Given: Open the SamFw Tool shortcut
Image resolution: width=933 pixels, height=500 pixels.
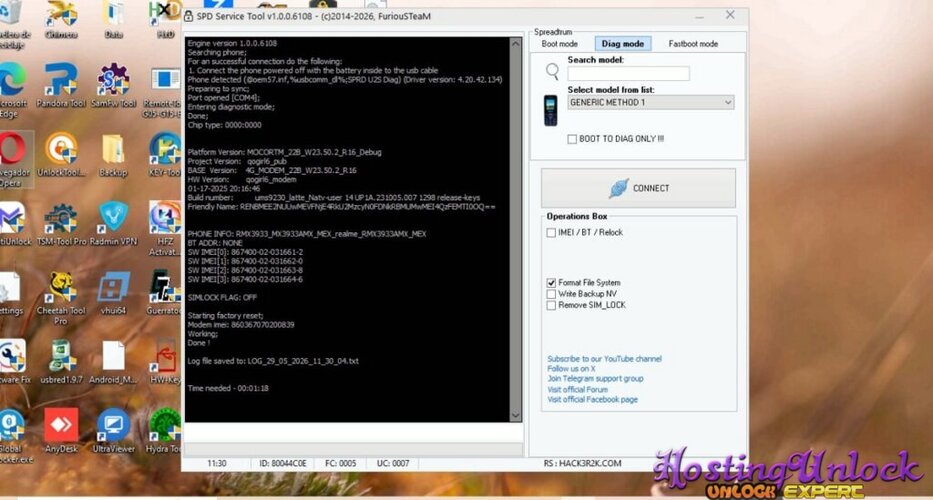Looking at the screenshot, I should [113, 85].
